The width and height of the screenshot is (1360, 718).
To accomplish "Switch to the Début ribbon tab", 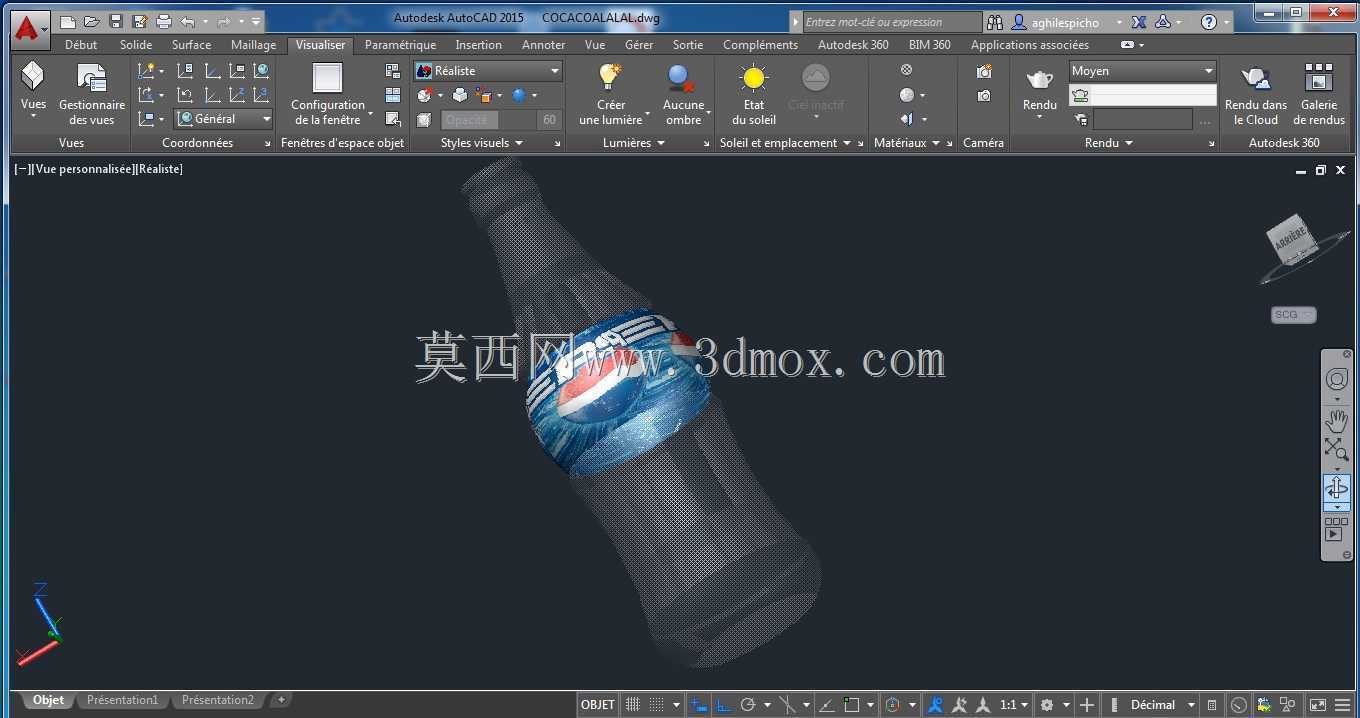I will (x=81, y=45).
